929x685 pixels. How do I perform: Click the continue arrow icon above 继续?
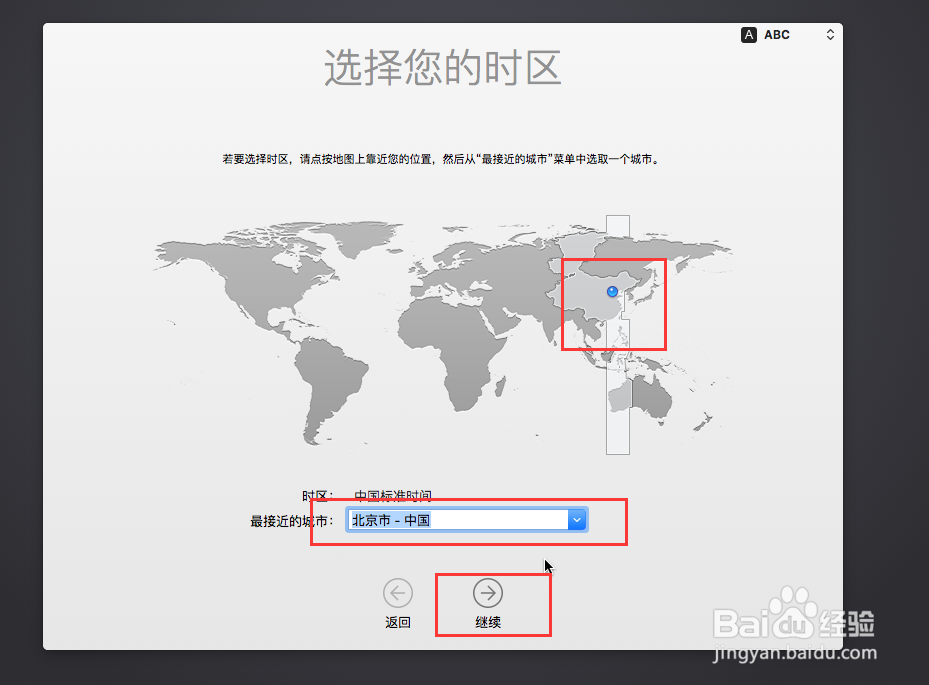point(488,592)
